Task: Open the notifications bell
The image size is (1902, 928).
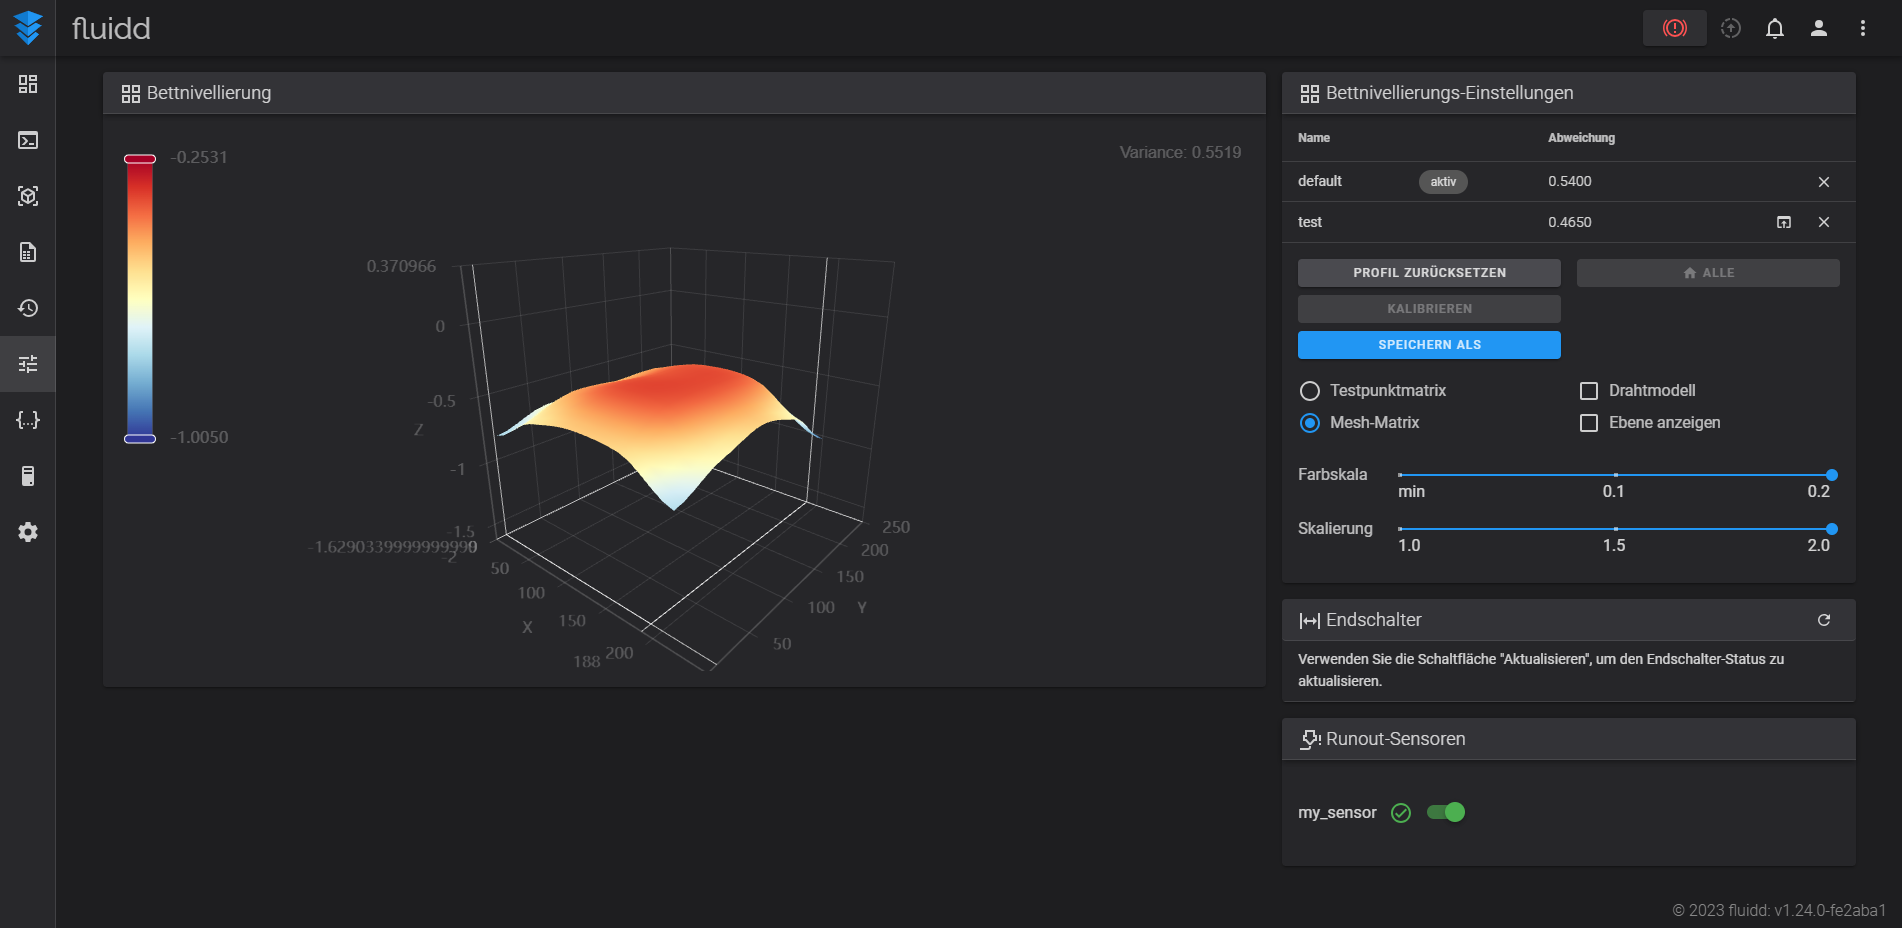Action: click(1775, 28)
